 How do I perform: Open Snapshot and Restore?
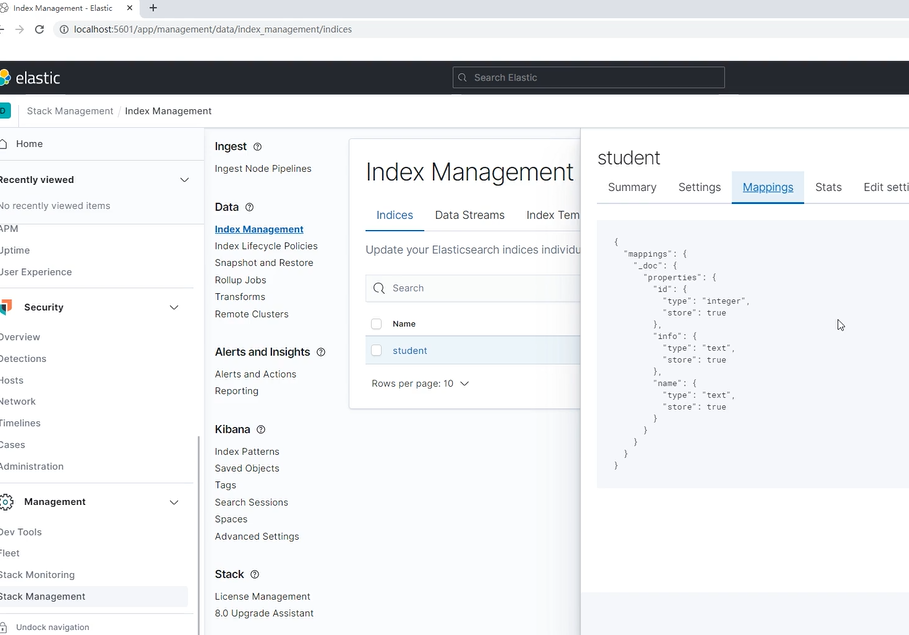click(x=264, y=263)
